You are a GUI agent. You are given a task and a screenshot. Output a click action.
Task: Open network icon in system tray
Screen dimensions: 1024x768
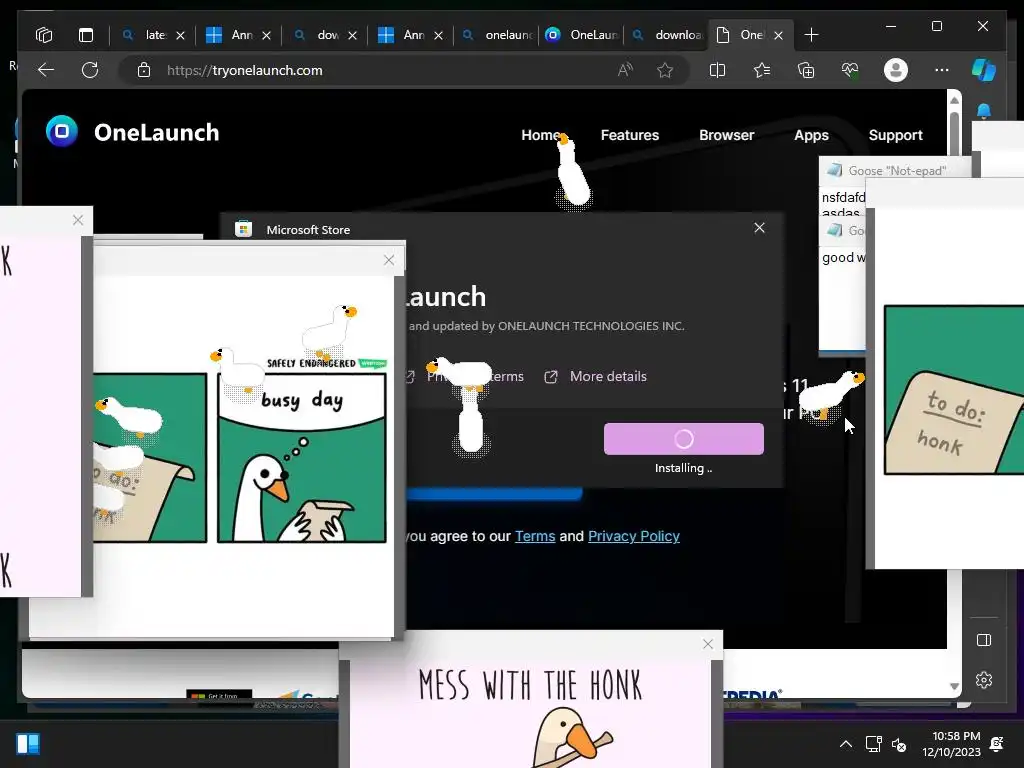tap(873, 744)
